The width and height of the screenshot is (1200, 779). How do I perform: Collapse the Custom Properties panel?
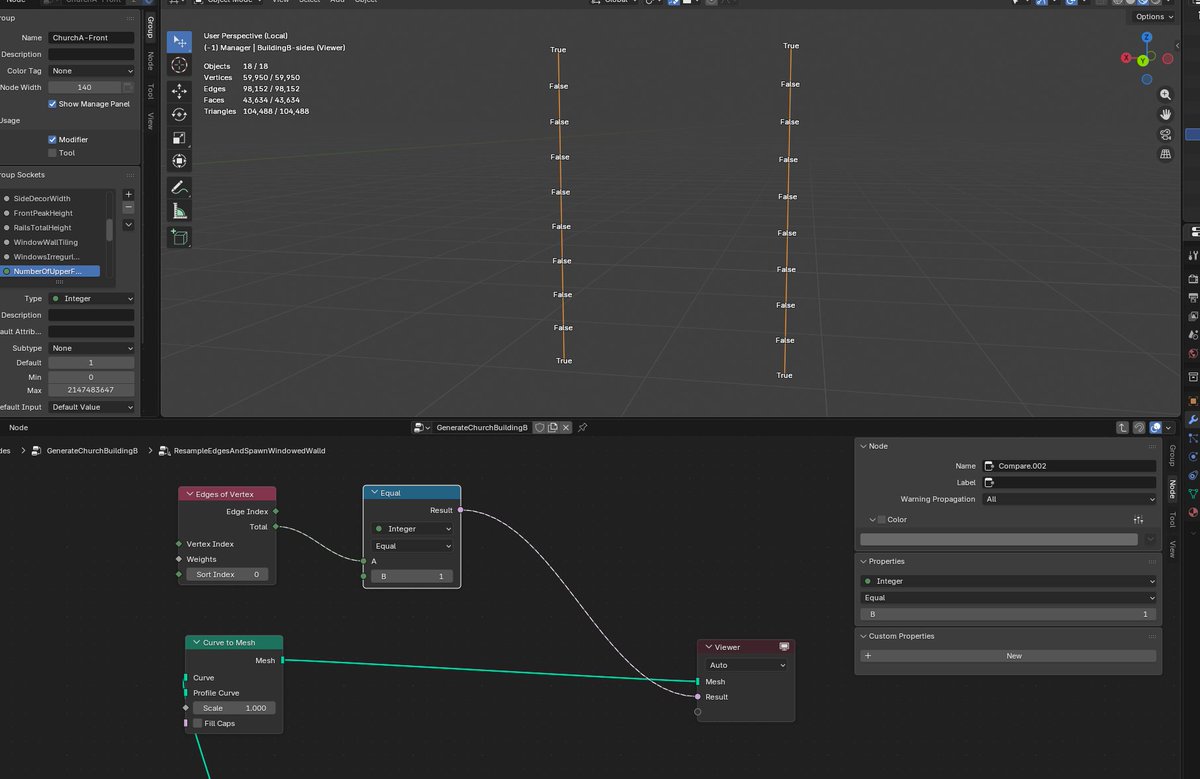coord(864,636)
